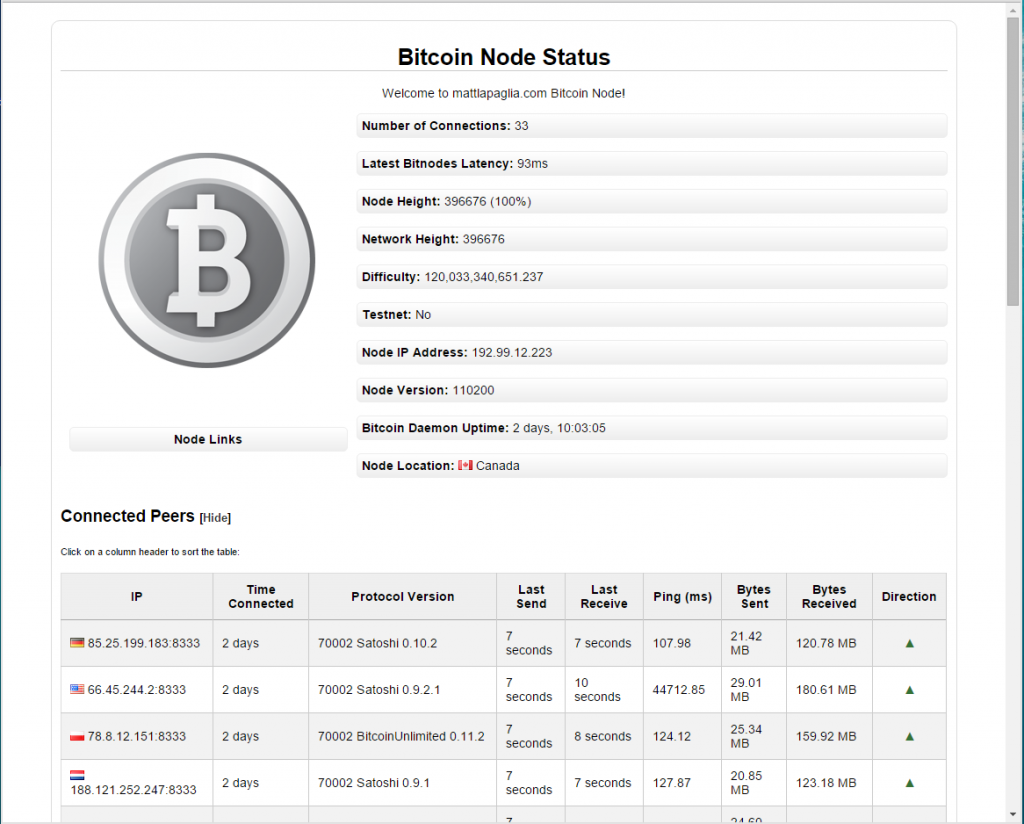Click the Bitcoin Daemon Uptime value
The width and height of the screenshot is (1024, 824).
(x=559, y=428)
